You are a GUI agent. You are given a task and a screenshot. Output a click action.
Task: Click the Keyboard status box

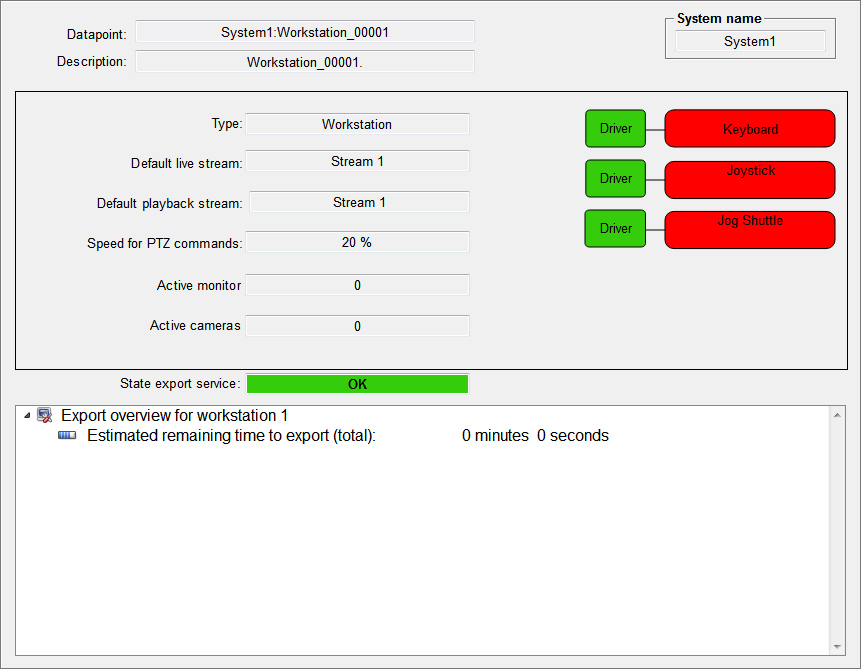tap(750, 129)
